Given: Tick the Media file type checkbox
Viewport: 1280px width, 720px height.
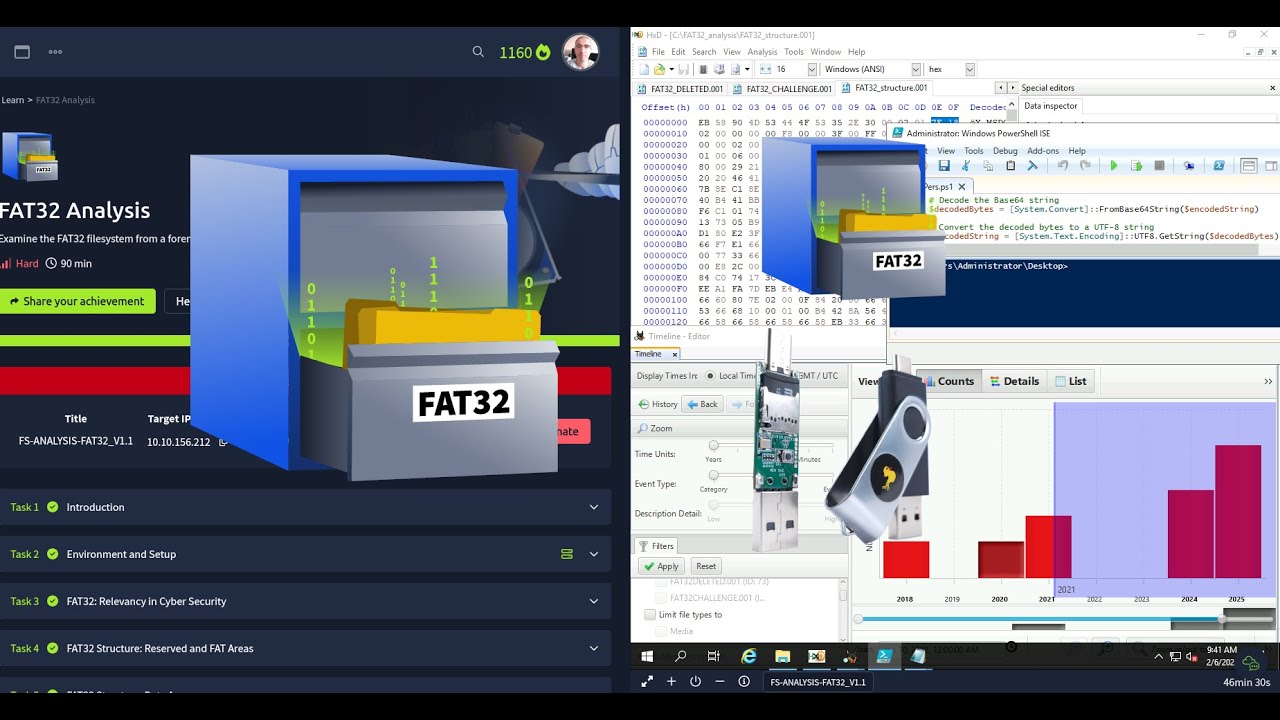Looking at the screenshot, I should point(661,632).
